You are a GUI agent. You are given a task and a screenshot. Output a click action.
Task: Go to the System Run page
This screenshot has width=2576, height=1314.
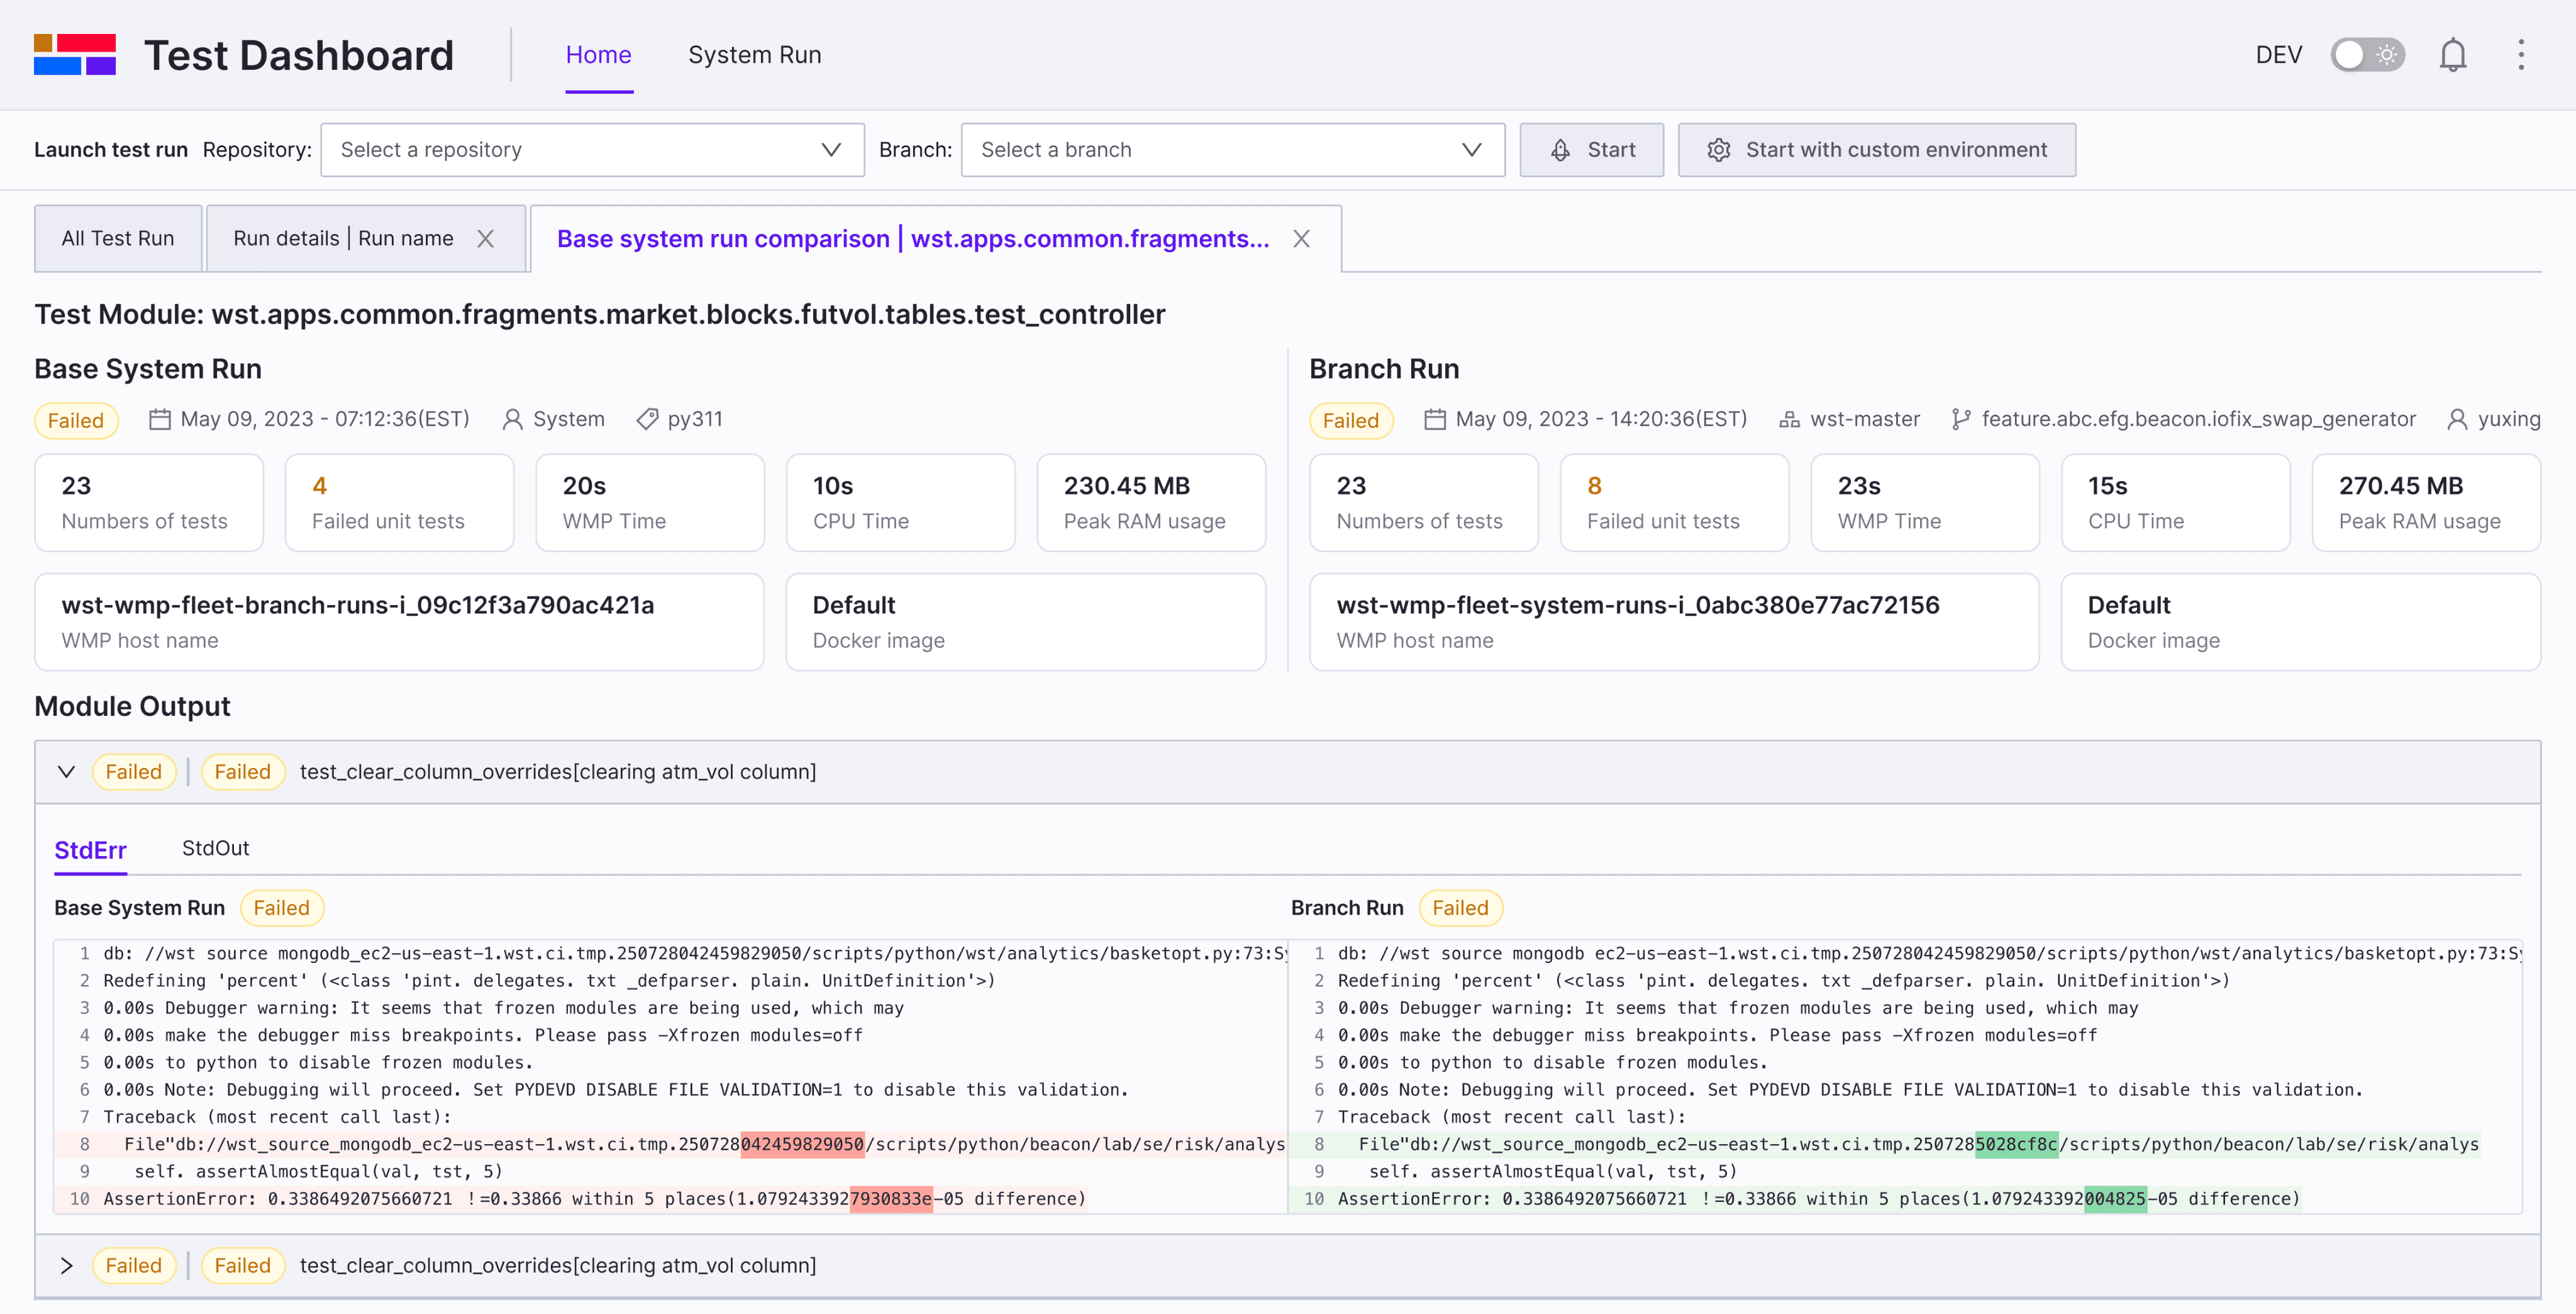754,55
